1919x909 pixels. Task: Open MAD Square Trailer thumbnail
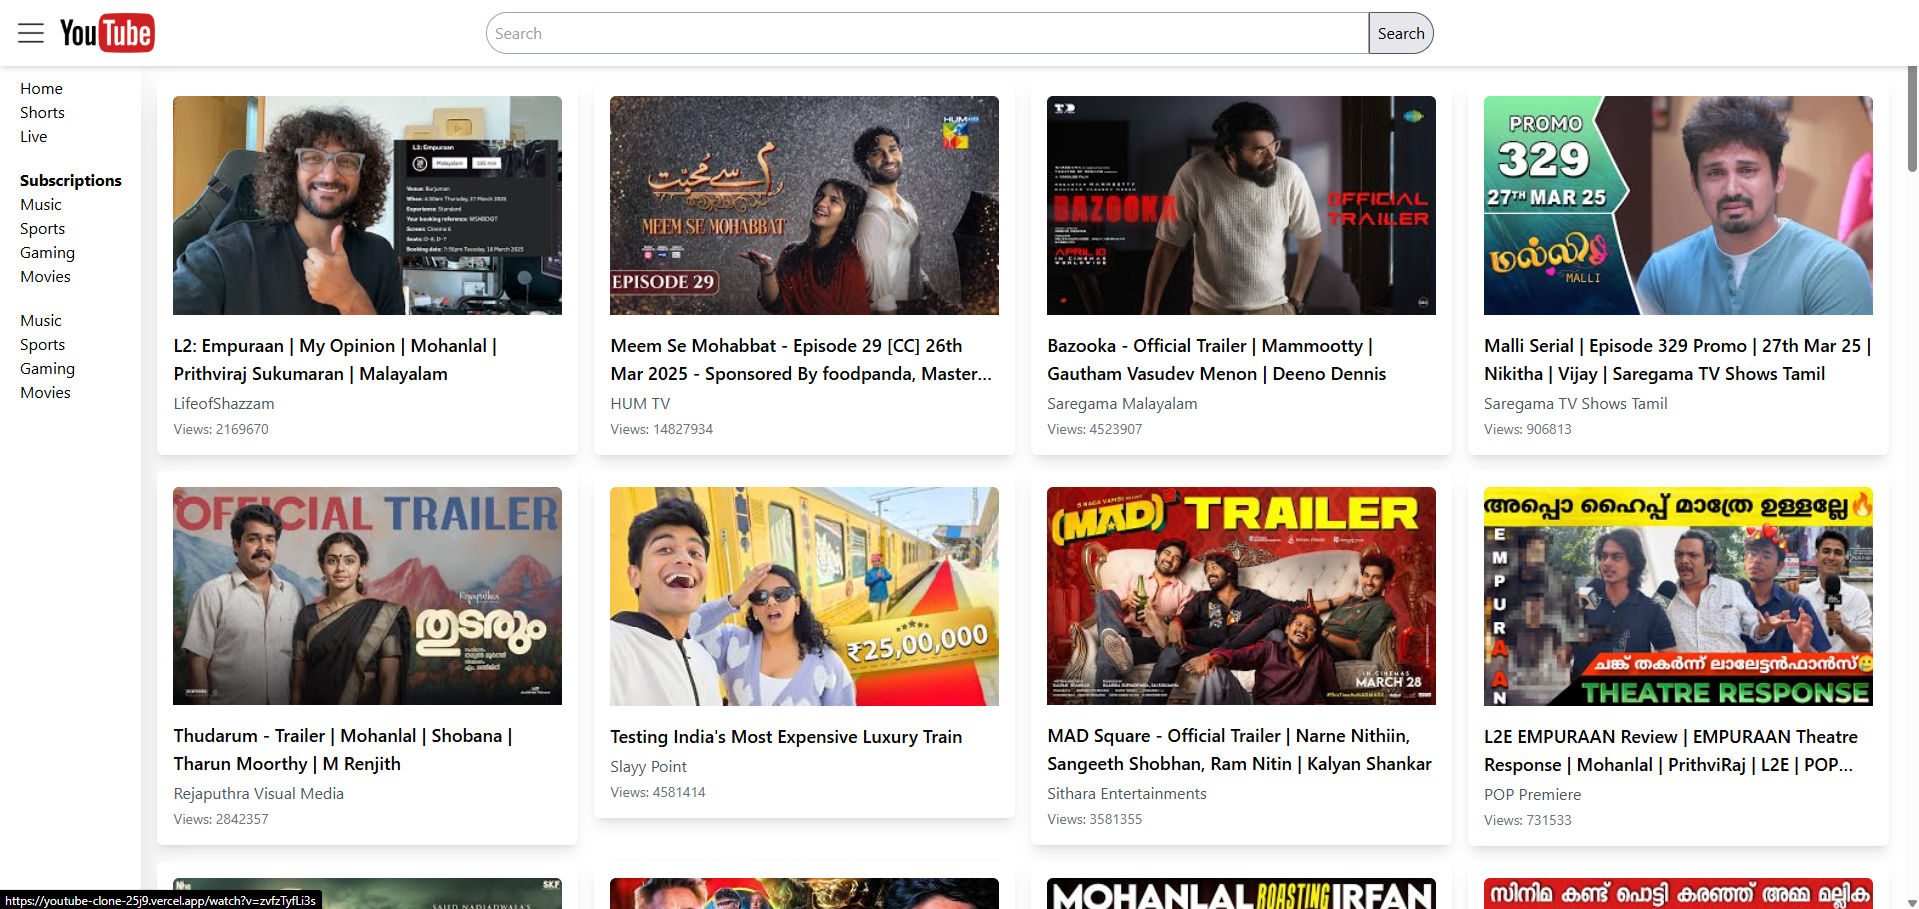pos(1241,596)
